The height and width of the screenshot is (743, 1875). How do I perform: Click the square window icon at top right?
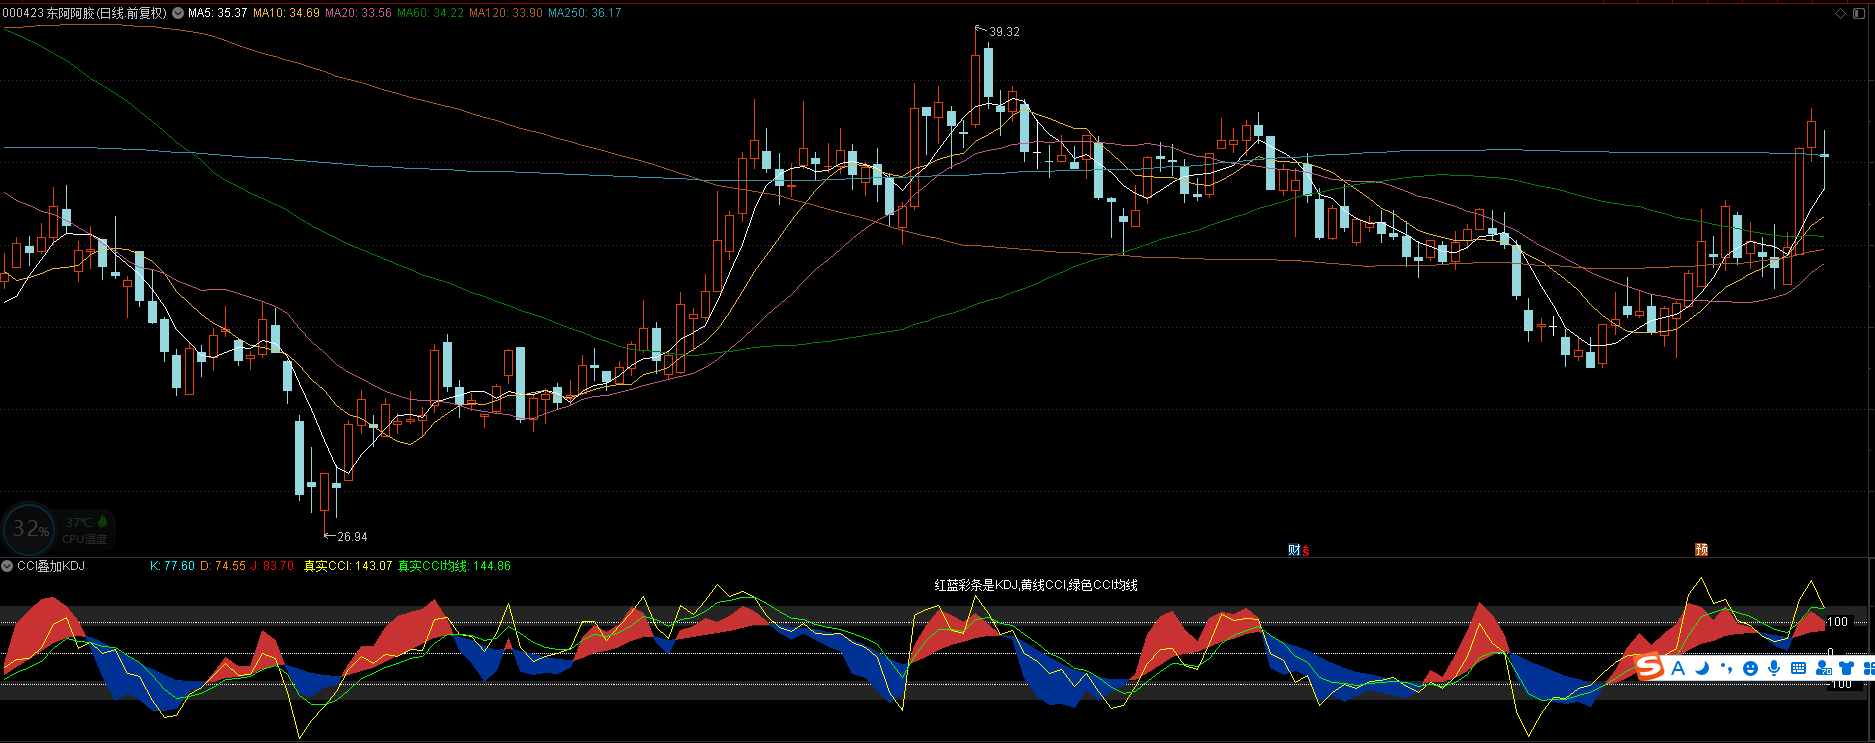[x=1860, y=13]
